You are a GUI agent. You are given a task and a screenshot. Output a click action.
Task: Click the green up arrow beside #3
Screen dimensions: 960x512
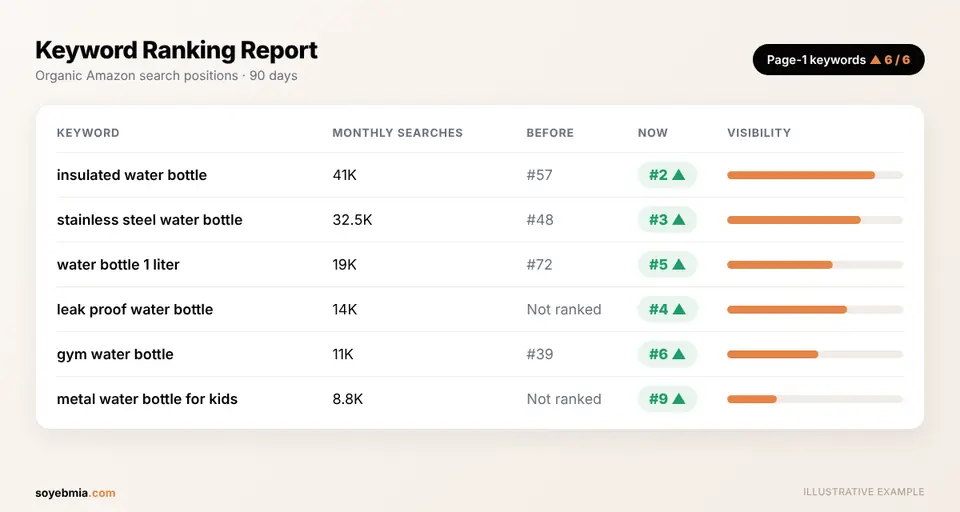point(678,219)
